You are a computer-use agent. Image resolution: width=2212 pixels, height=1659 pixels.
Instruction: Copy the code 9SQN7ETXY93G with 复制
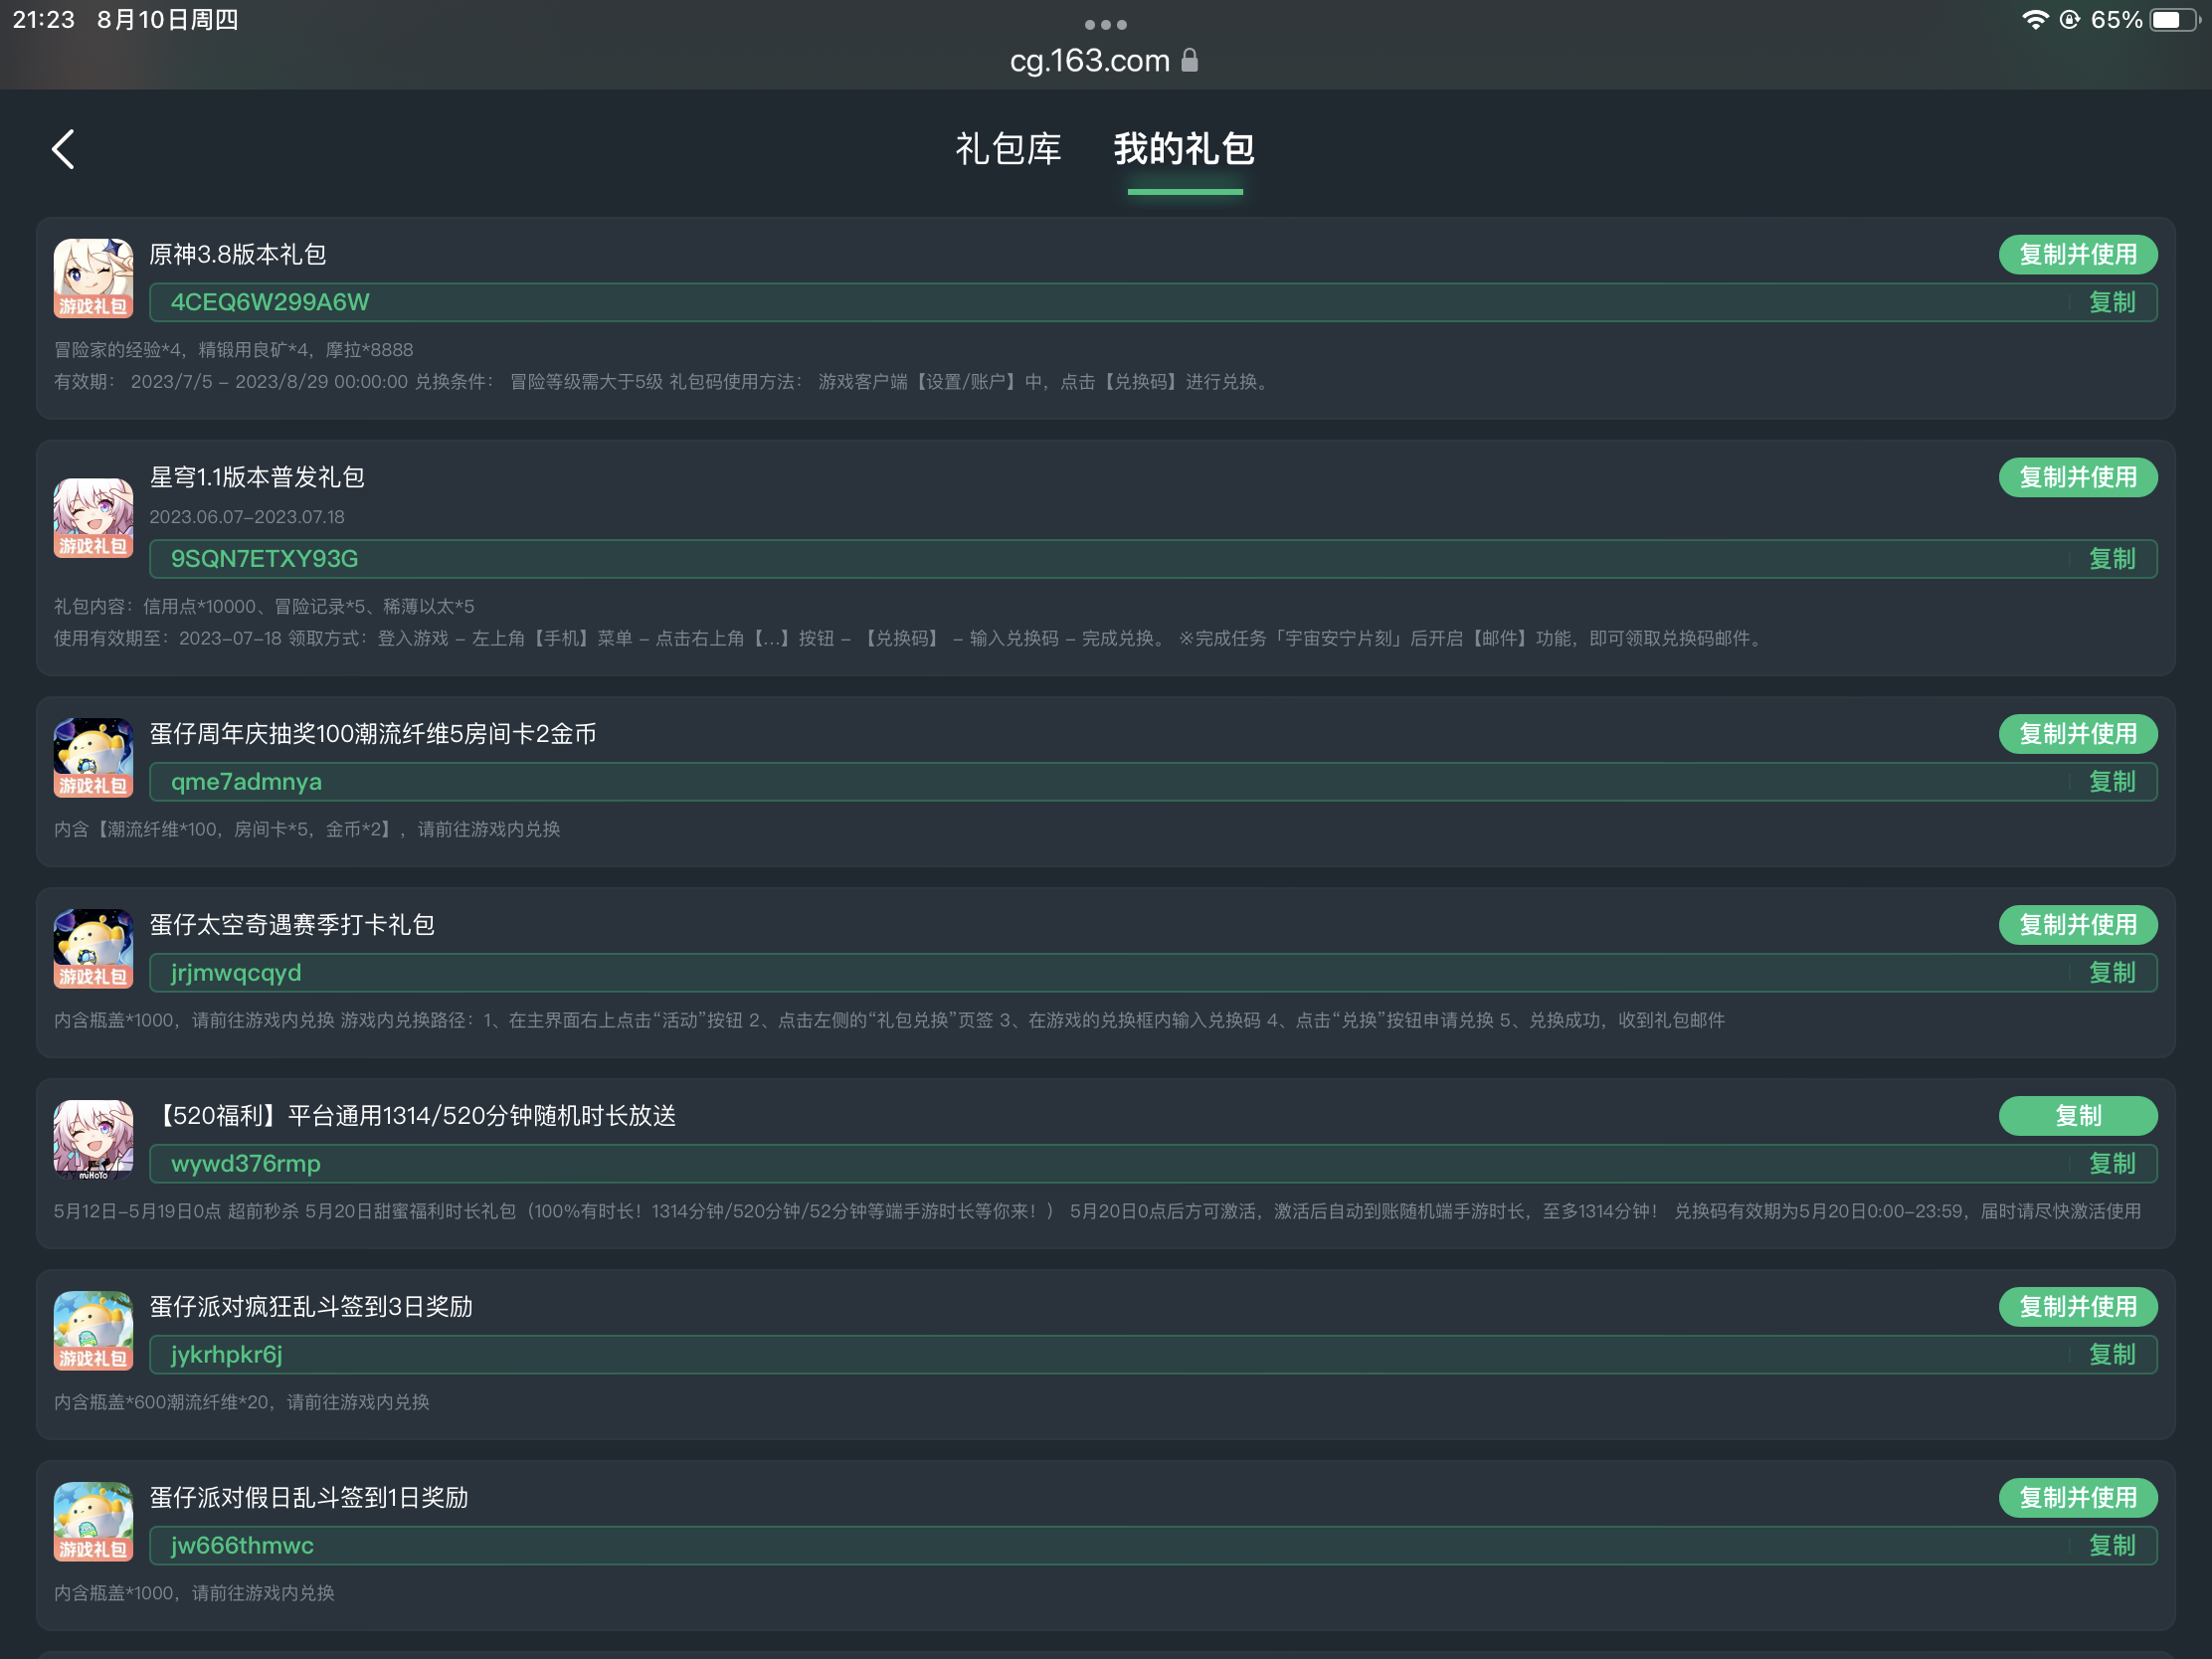tap(2111, 559)
